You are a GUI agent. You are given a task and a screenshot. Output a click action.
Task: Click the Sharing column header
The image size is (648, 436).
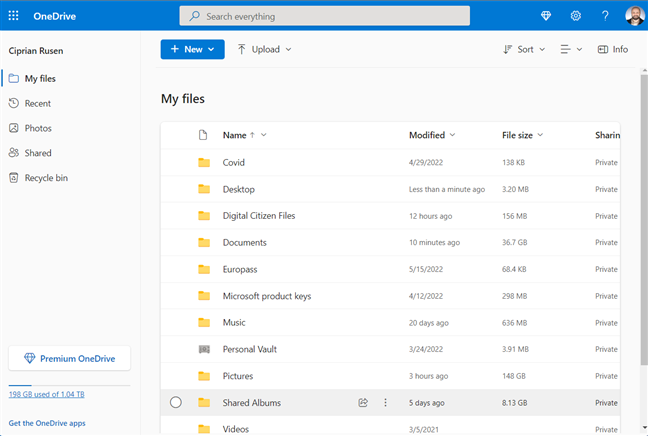[x=608, y=135]
